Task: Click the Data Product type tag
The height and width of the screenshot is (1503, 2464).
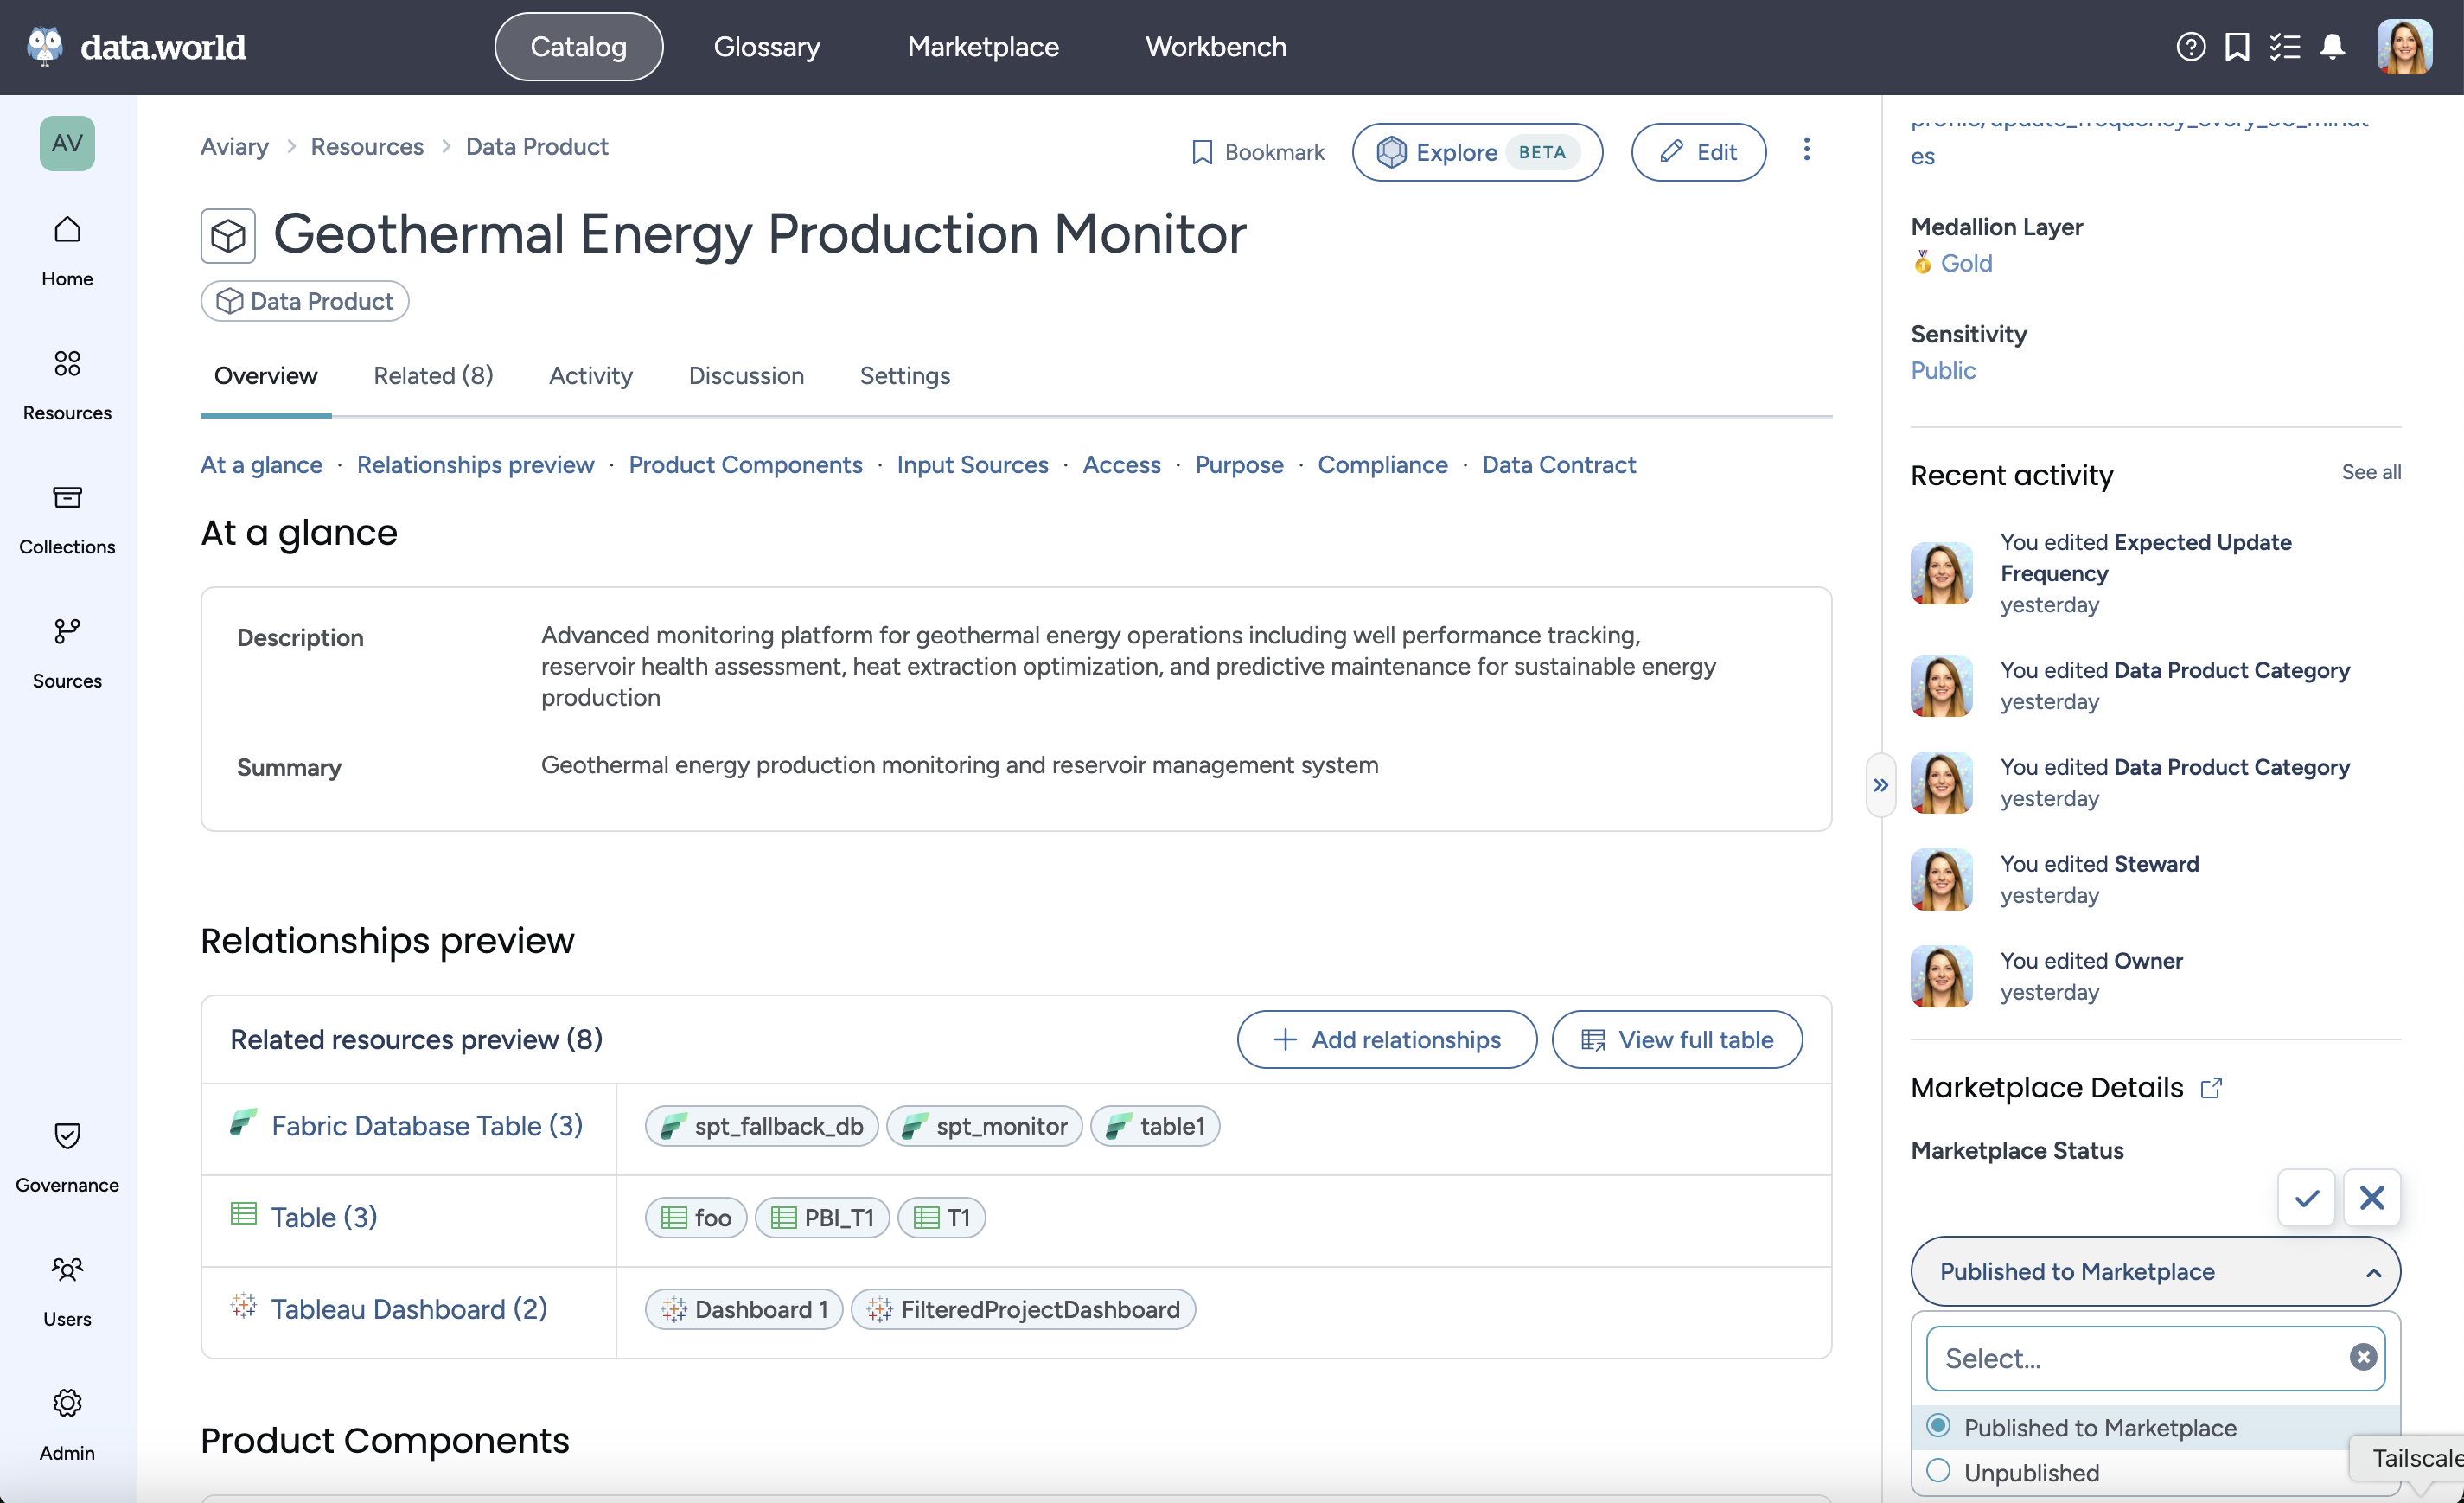Action: [x=304, y=300]
